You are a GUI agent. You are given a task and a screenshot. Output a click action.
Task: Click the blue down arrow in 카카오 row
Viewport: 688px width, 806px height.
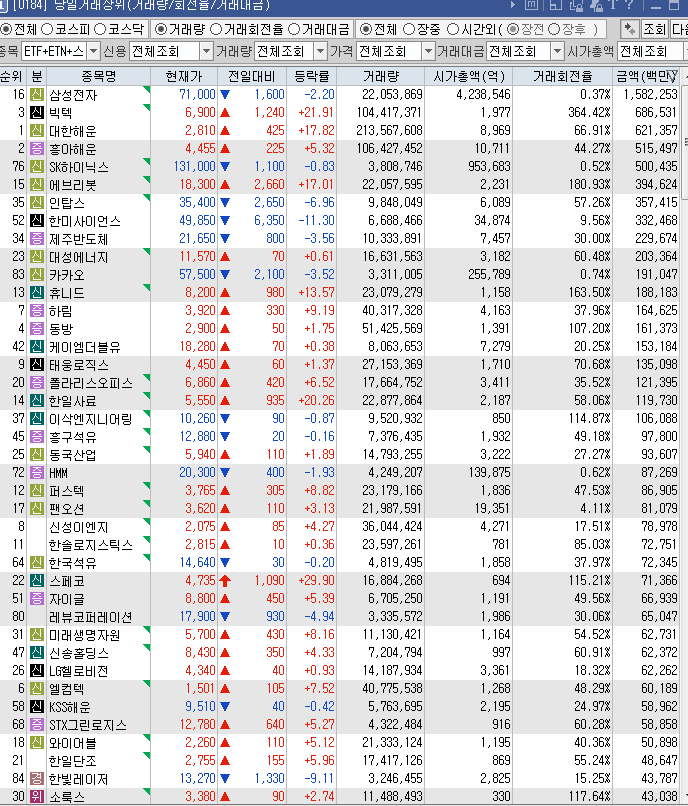click(x=225, y=274)
